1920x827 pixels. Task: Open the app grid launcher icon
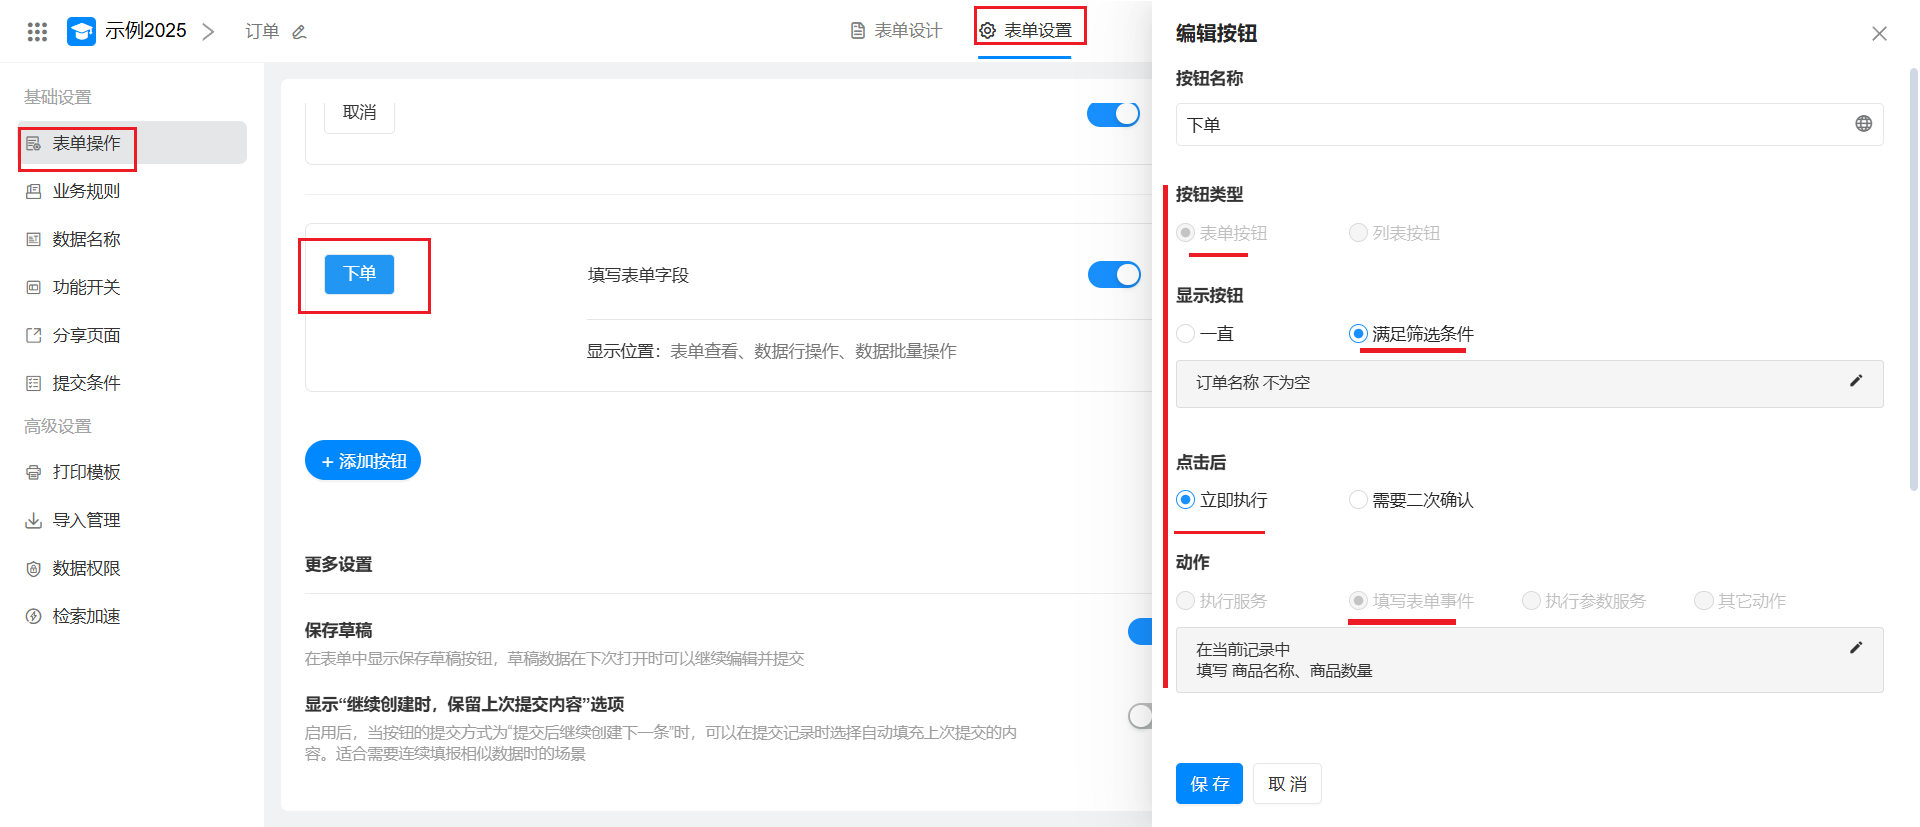[x=37, y=32]
